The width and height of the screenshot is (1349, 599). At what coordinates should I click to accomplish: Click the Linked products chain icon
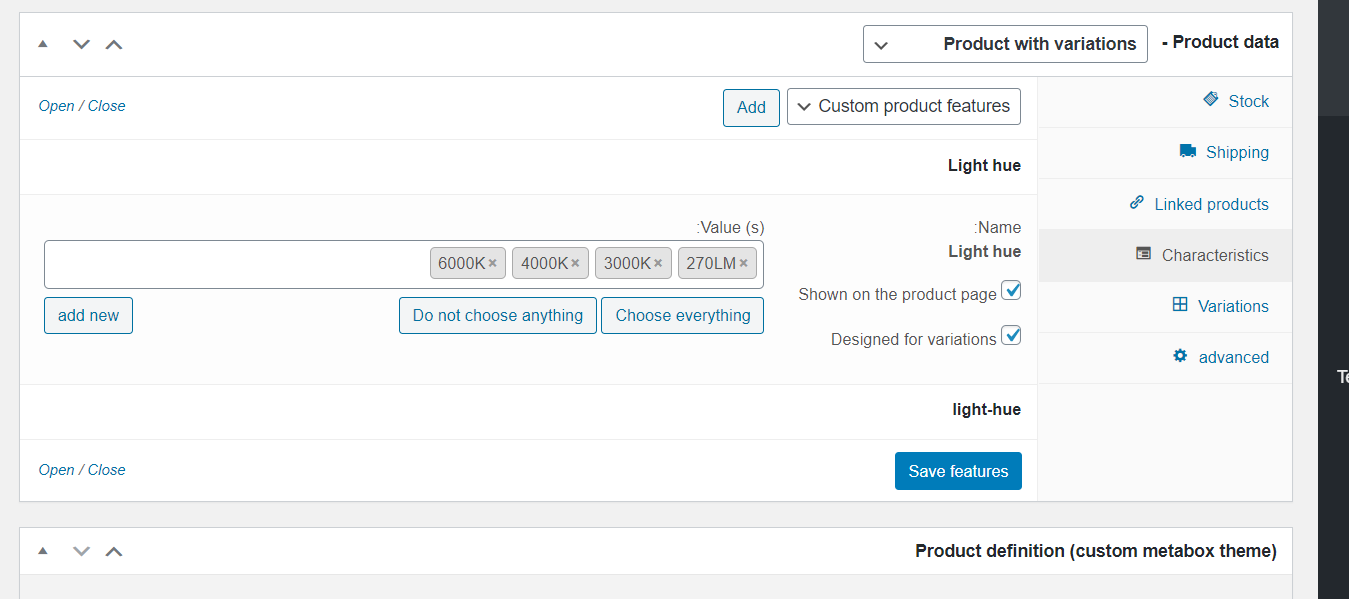click(x=1136, y=202)
